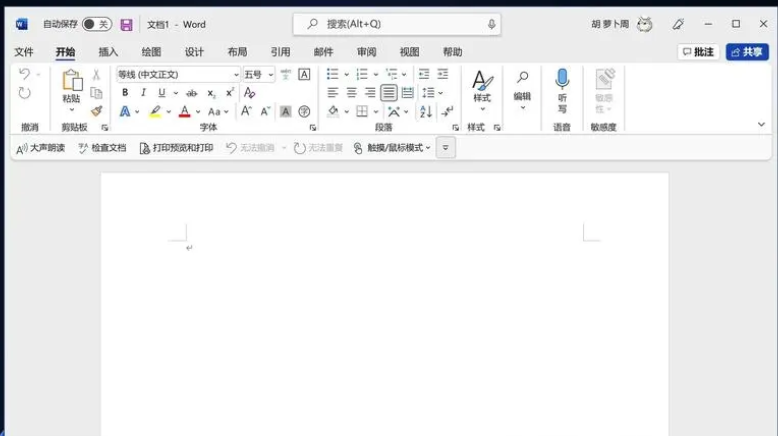Increase font size with grow icon
Viewport: 778px width, 436px height.
coord(246,111)
